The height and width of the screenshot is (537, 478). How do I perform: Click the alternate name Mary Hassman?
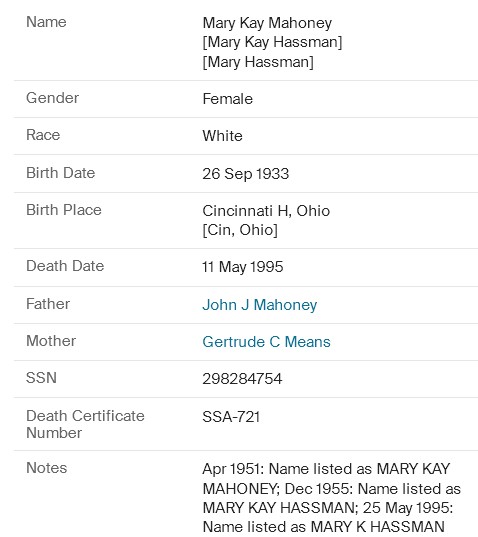click(x=258, y=62)
